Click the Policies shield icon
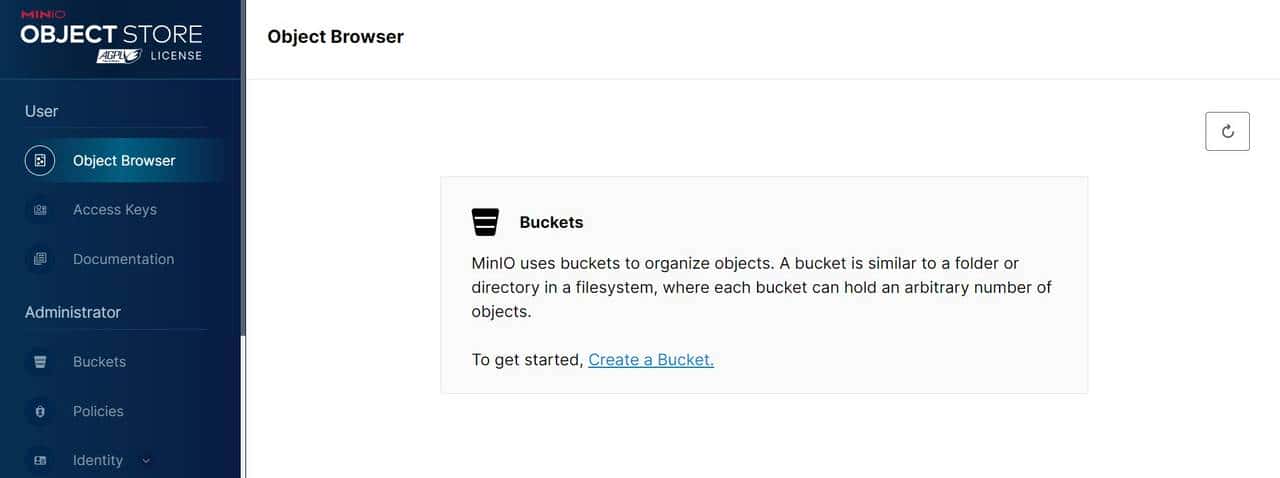The image size is (1280, 478). coord(40,411)
